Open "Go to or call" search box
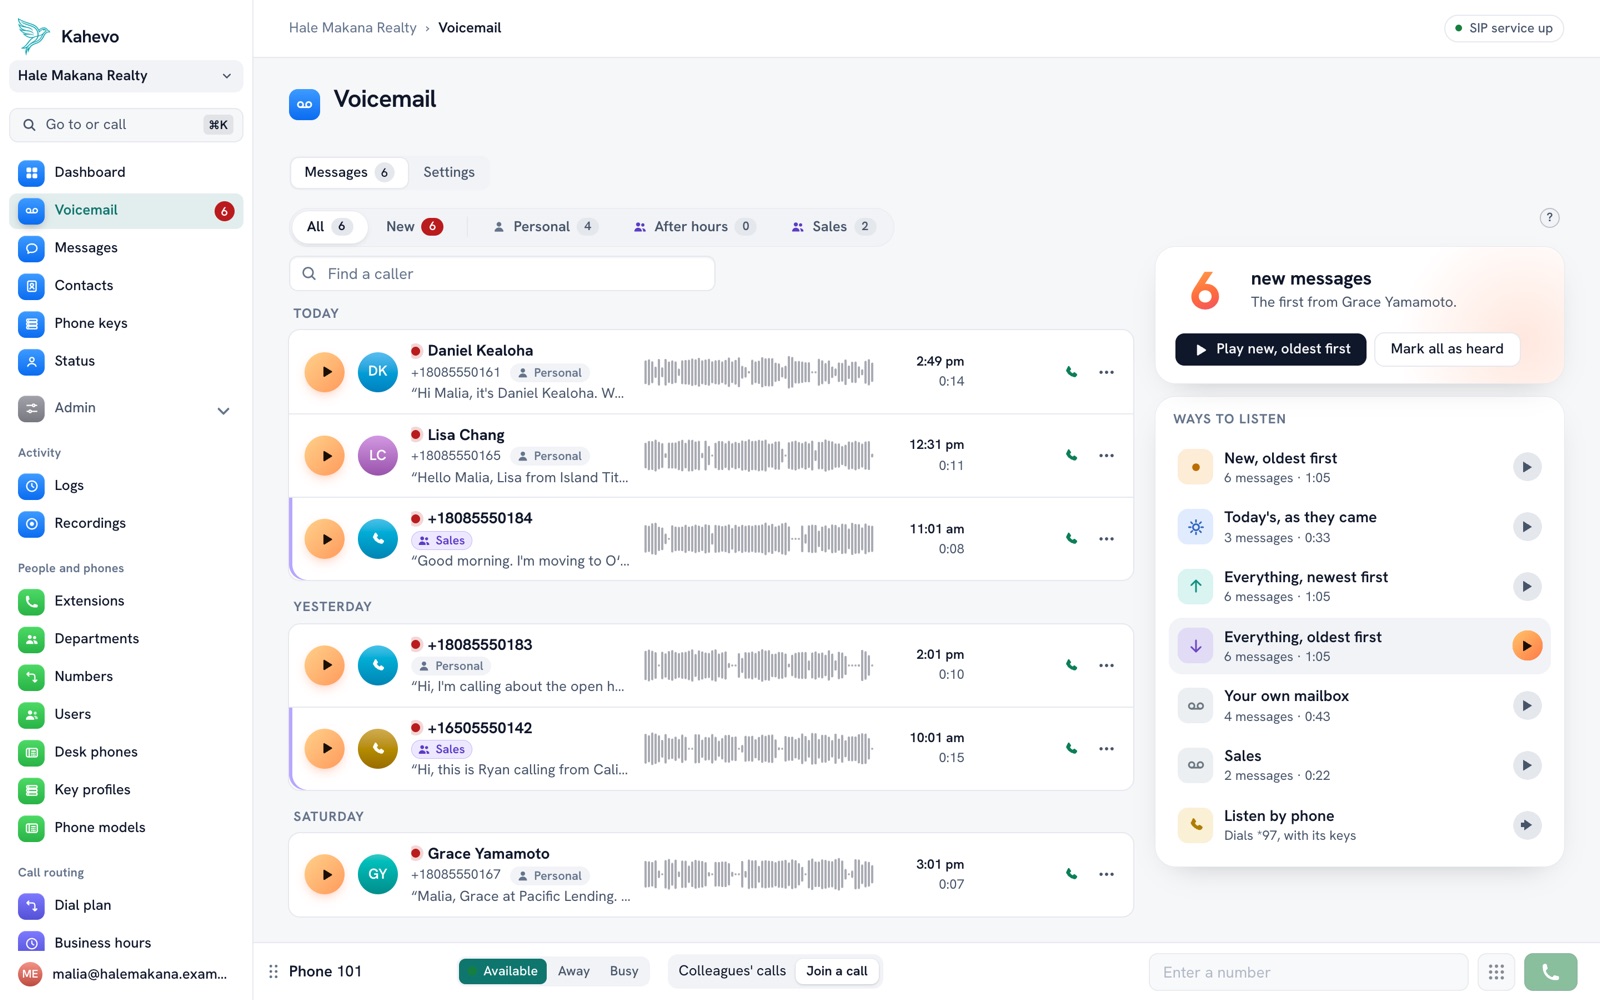The height and width of the screenshot is (1000, 1600). 126,125
